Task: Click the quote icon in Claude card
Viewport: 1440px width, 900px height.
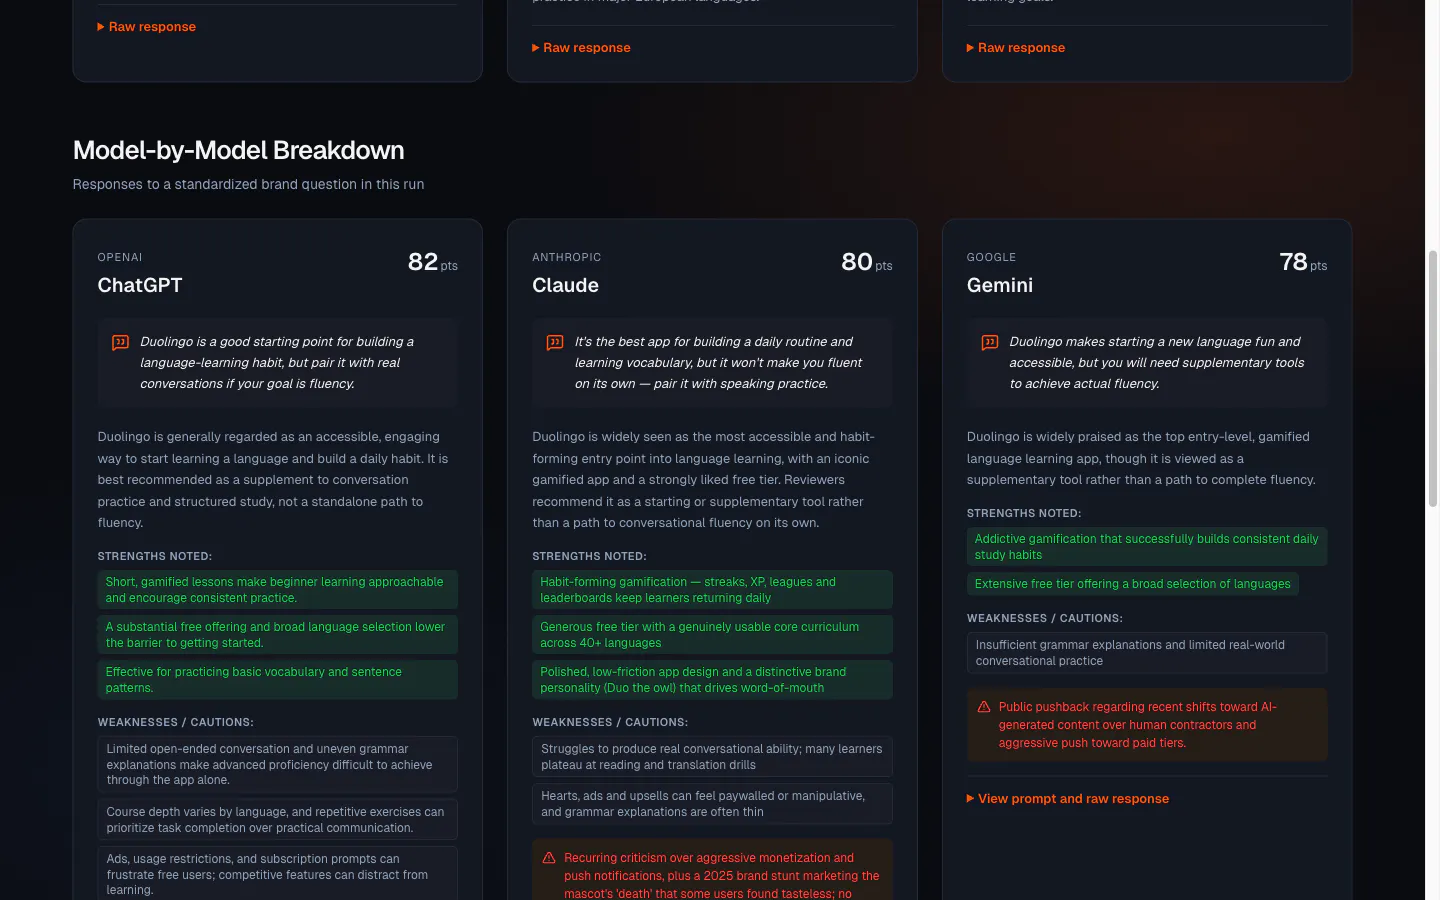Action: coord(555,343)
